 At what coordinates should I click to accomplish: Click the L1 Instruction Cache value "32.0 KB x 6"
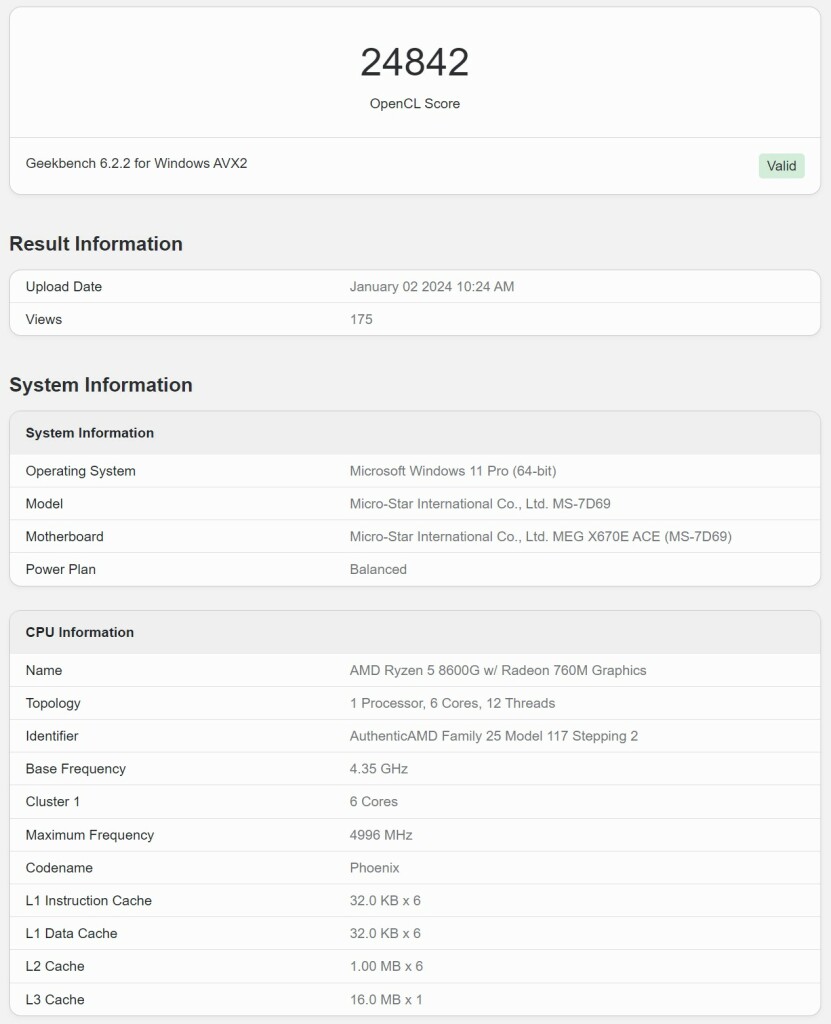coord(385,901)
